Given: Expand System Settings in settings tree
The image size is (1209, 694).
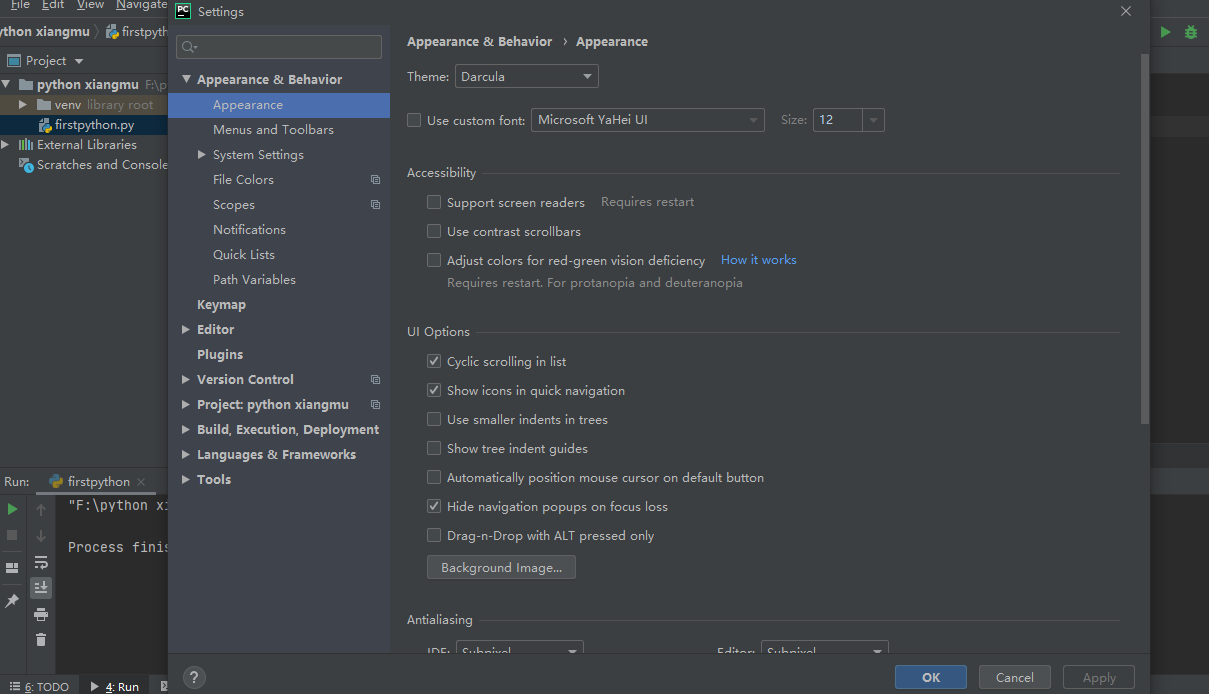Looking at the screenshot, I should tap(202, 155).
